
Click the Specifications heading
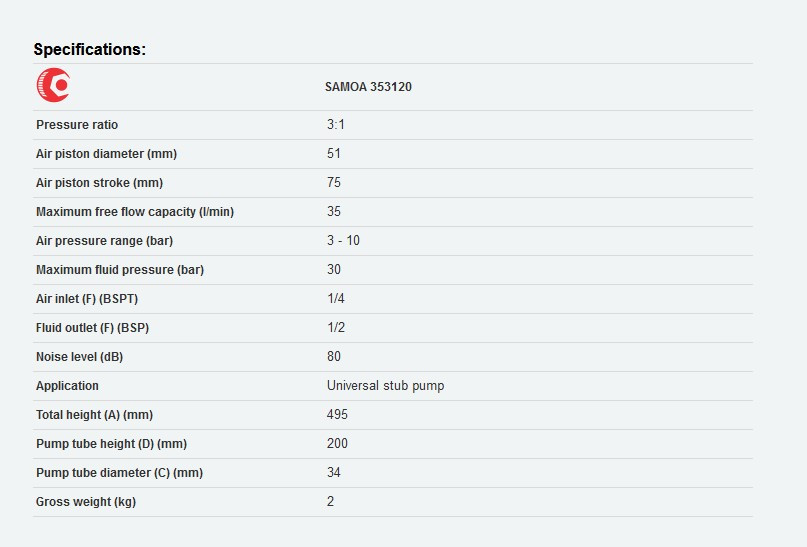pyautogui.click(x=90, y=49)
